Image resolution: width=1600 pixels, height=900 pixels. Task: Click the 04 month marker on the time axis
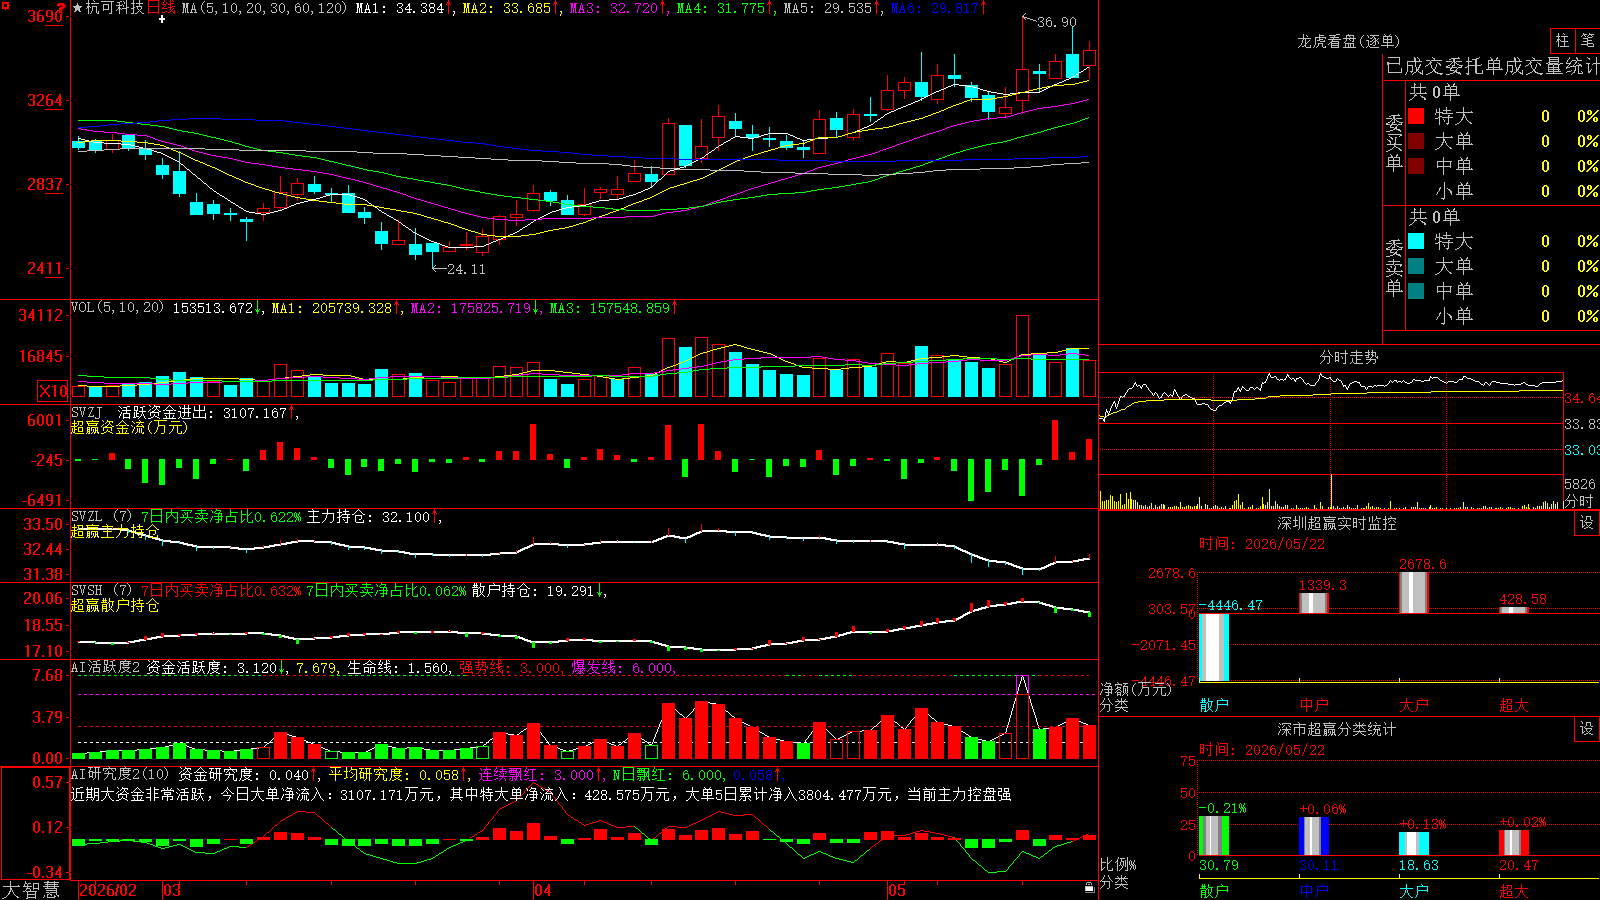point(543,890)
